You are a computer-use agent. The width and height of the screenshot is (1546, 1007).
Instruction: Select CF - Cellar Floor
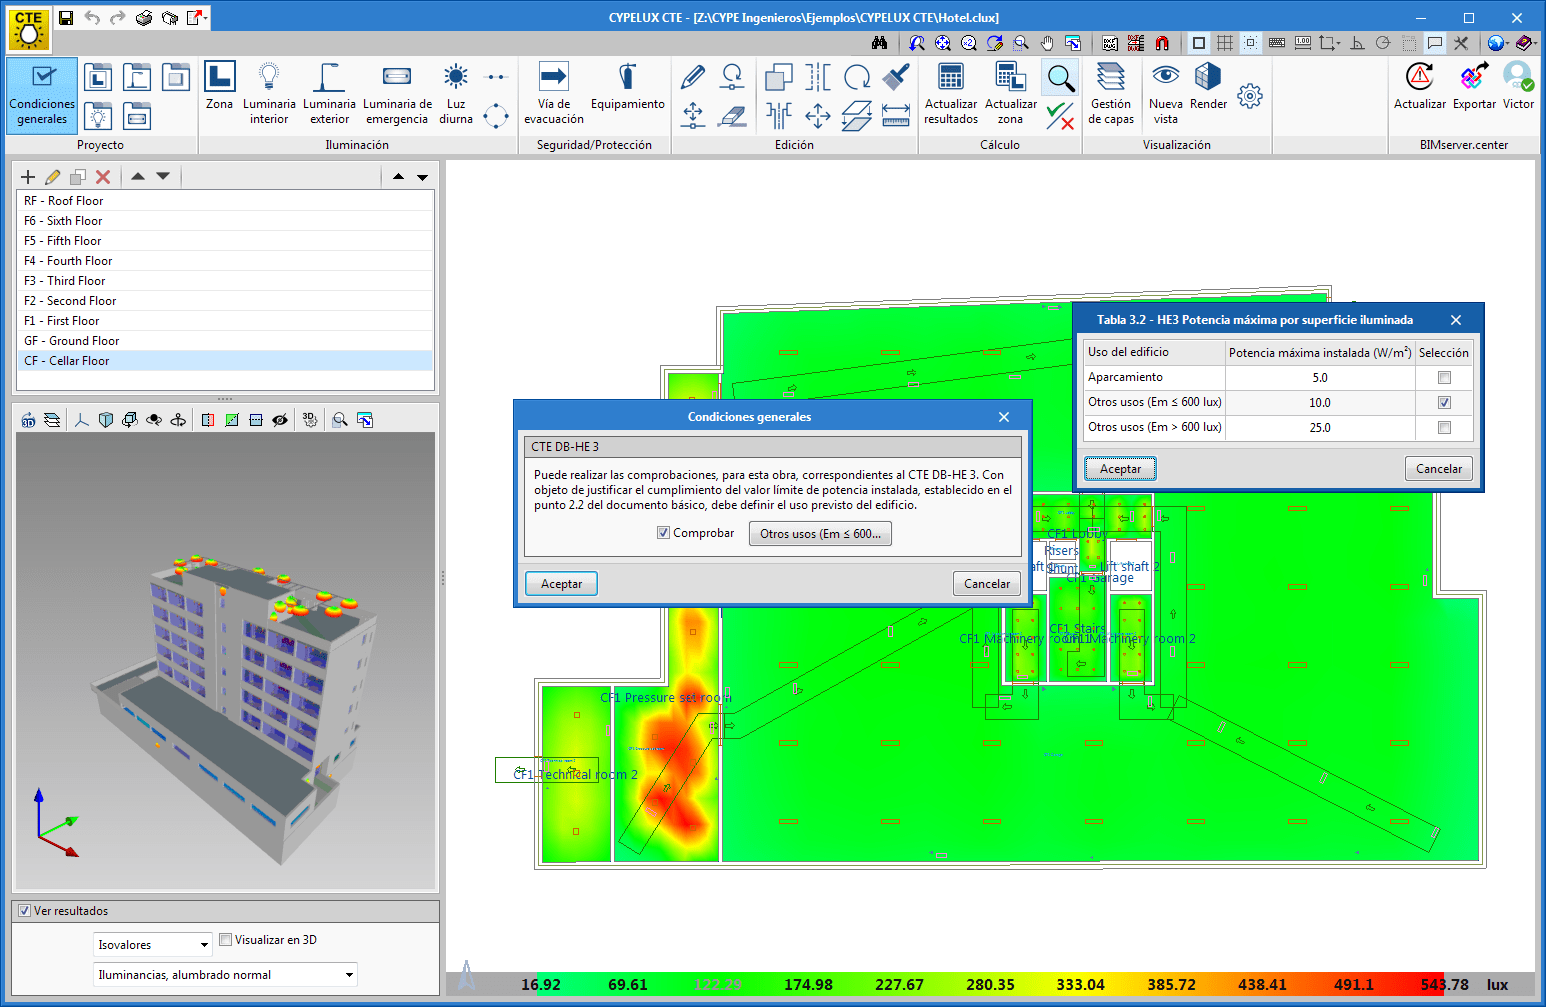[225, 361]
